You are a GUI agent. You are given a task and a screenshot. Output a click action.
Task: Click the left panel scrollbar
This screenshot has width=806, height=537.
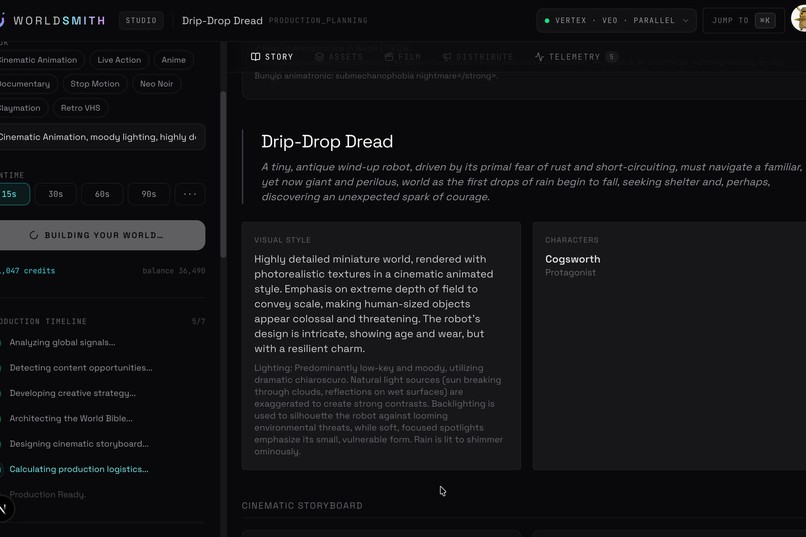(x=223, y=175)
